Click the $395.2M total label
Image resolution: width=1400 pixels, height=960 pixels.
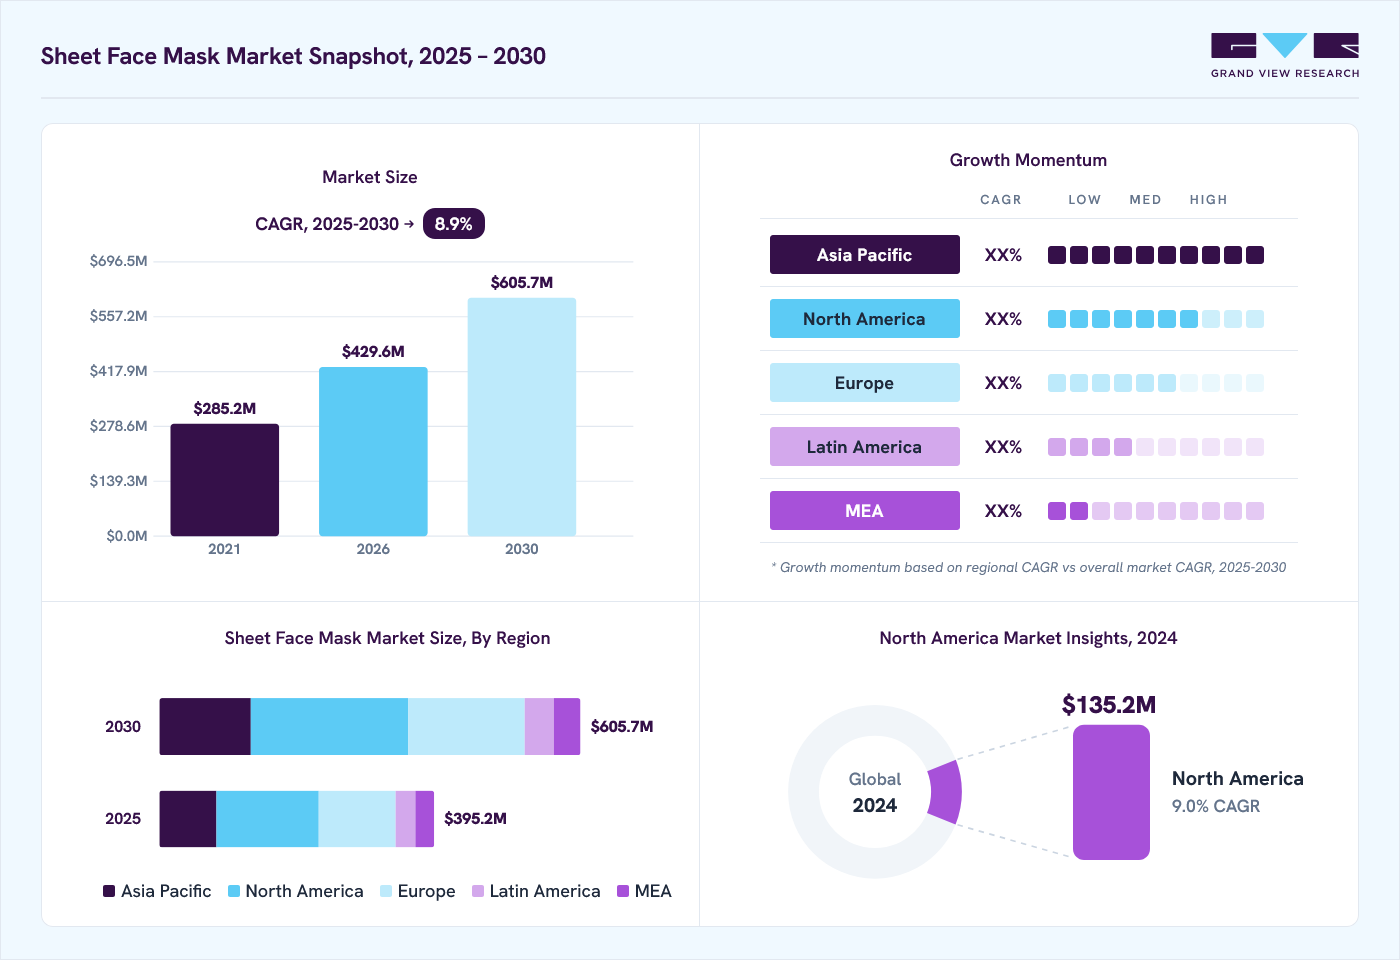tap(475, 818)
